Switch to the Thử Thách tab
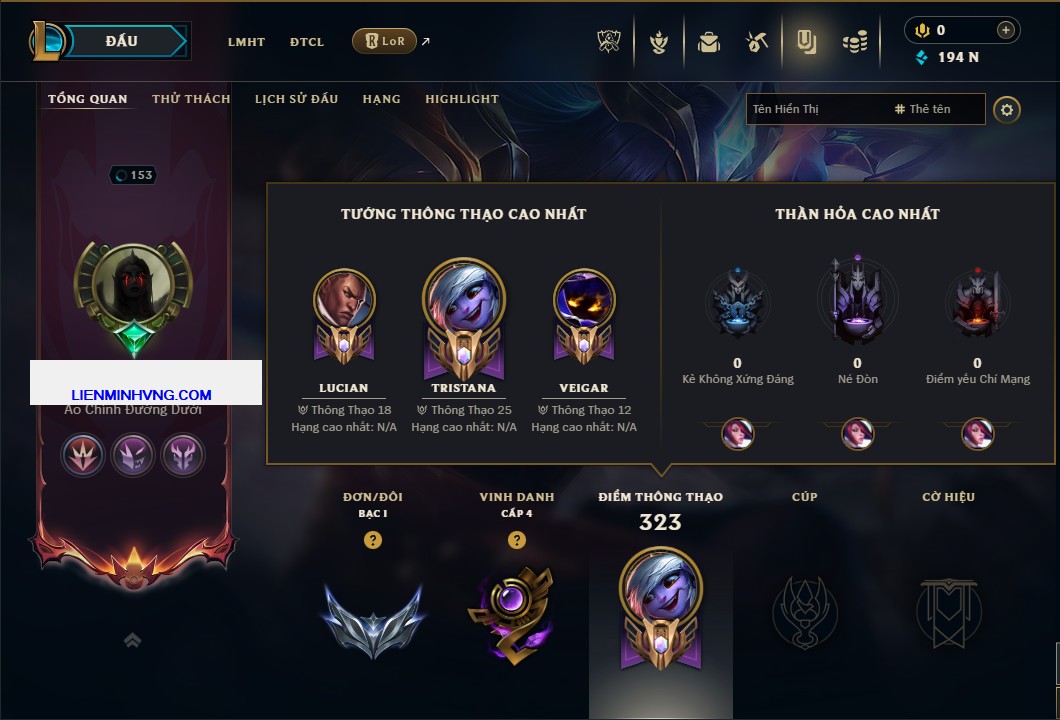Screen dimensions: 1060x720 coord(191,99)
